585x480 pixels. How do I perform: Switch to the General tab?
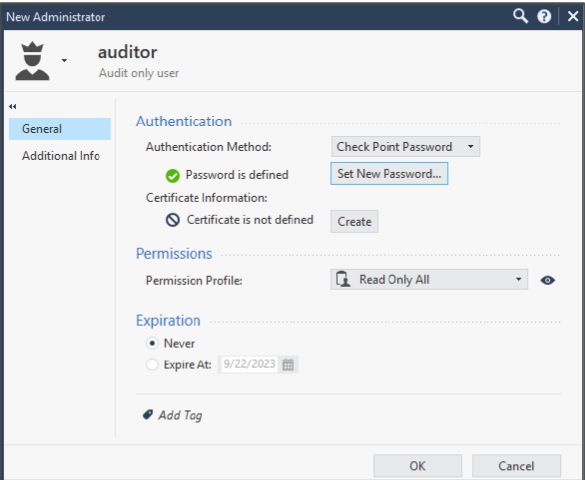pyautogui.click(x=60, y=129)
